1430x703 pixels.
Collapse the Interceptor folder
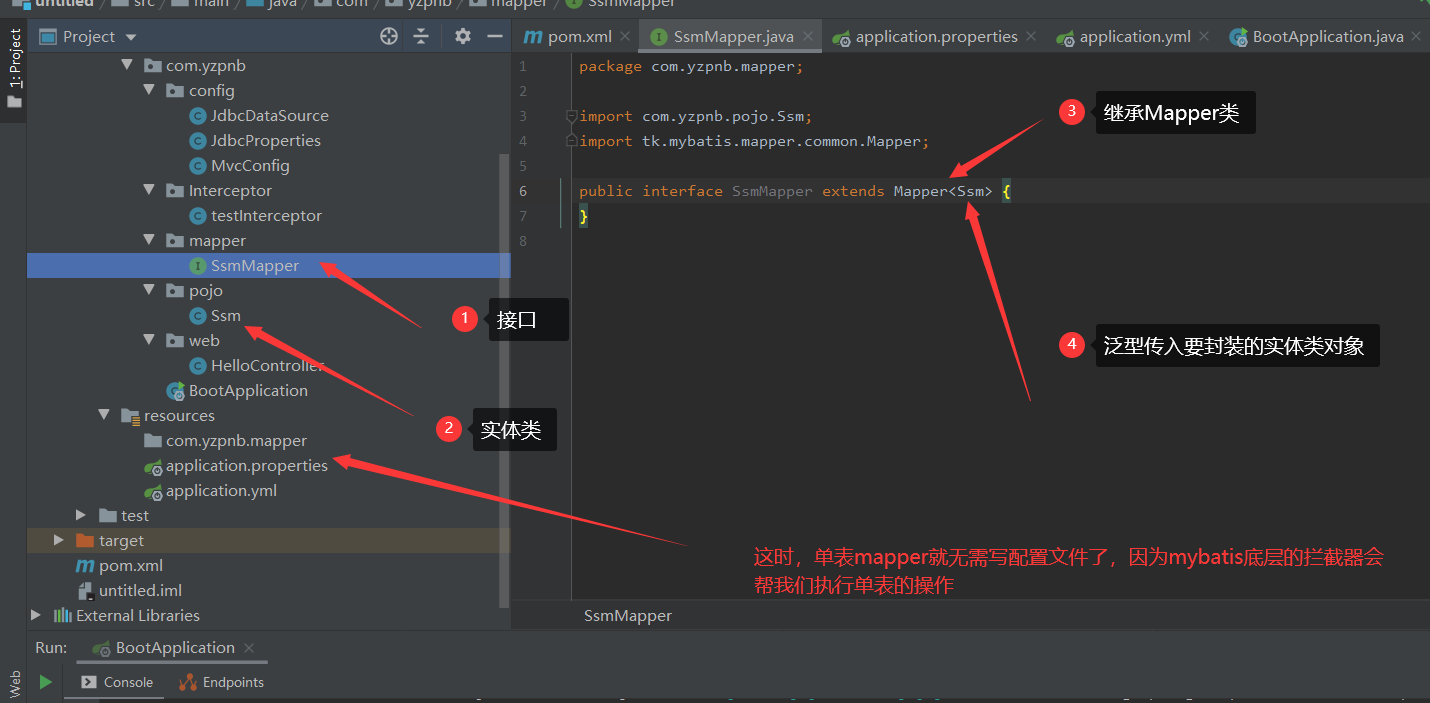pos(149,190)
